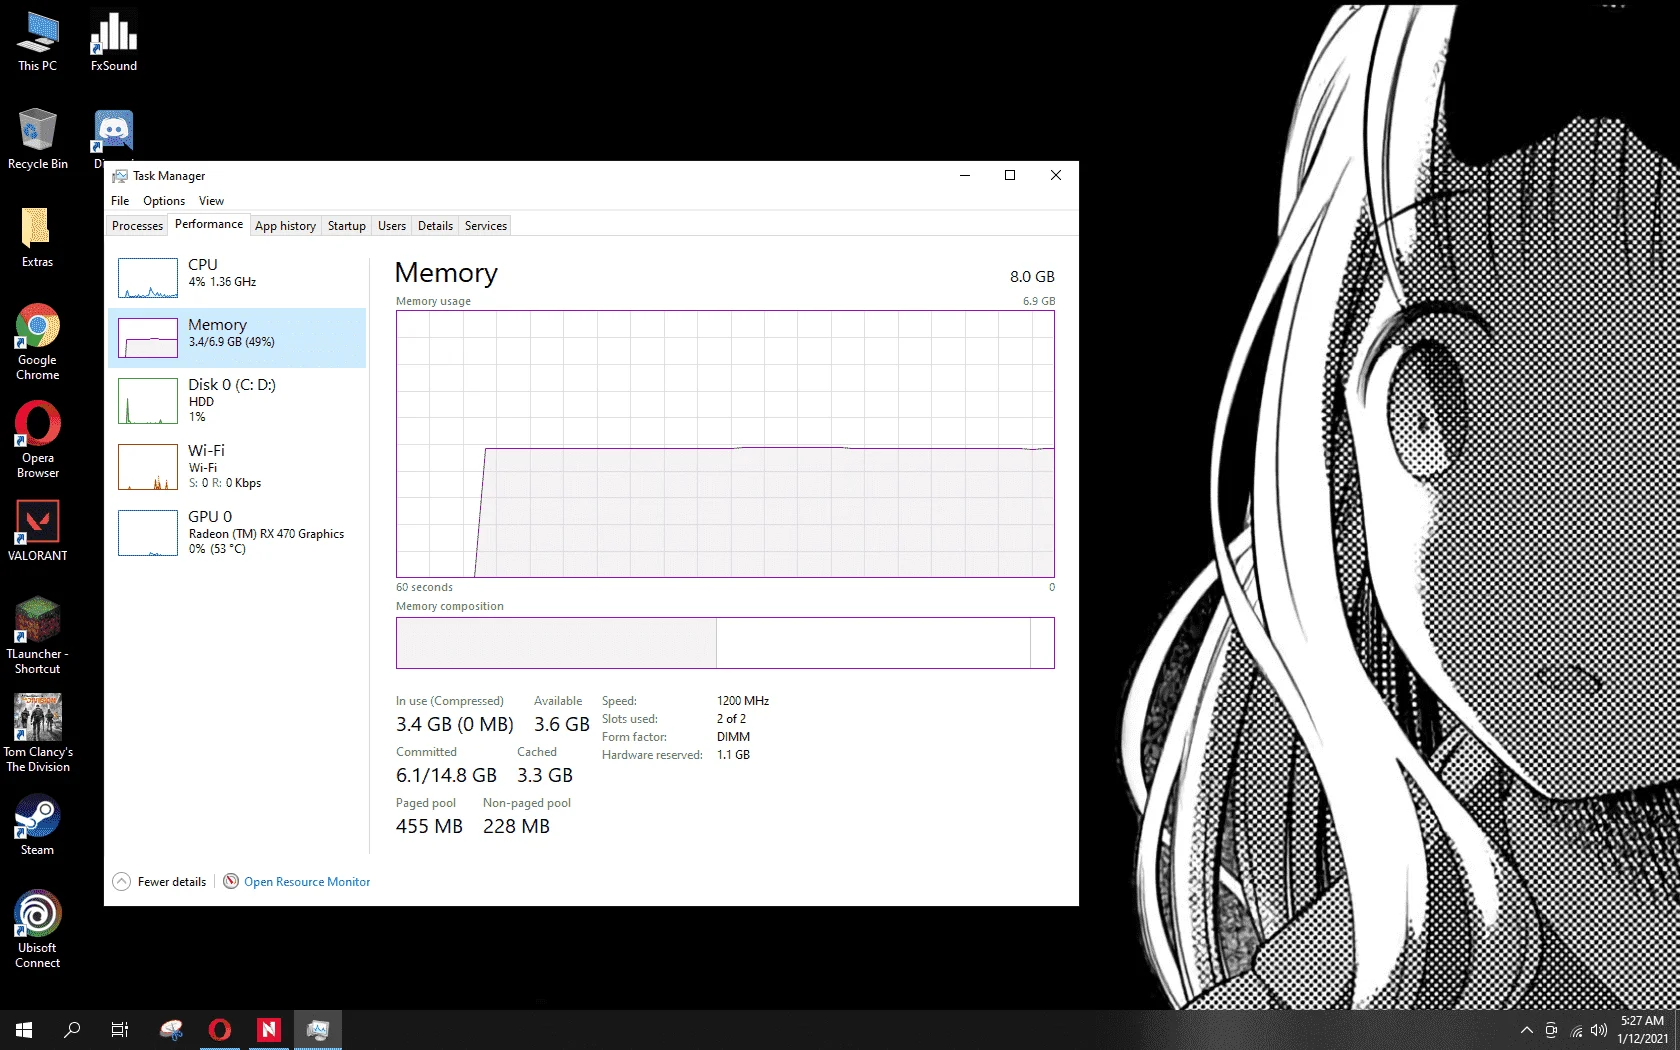
Task: Click the Memory usage graph
Action: tap(725, 444)
